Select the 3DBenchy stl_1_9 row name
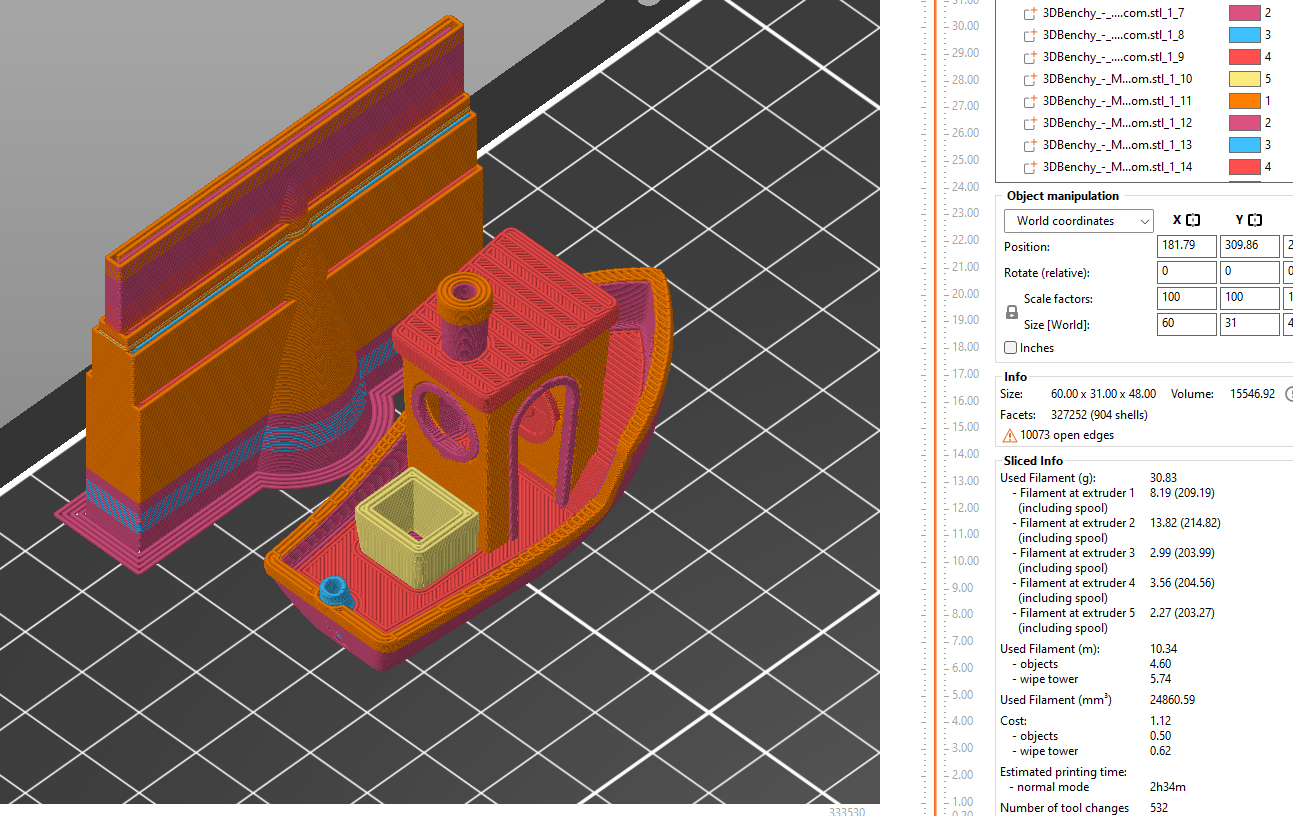 [x=1113, y=57]
